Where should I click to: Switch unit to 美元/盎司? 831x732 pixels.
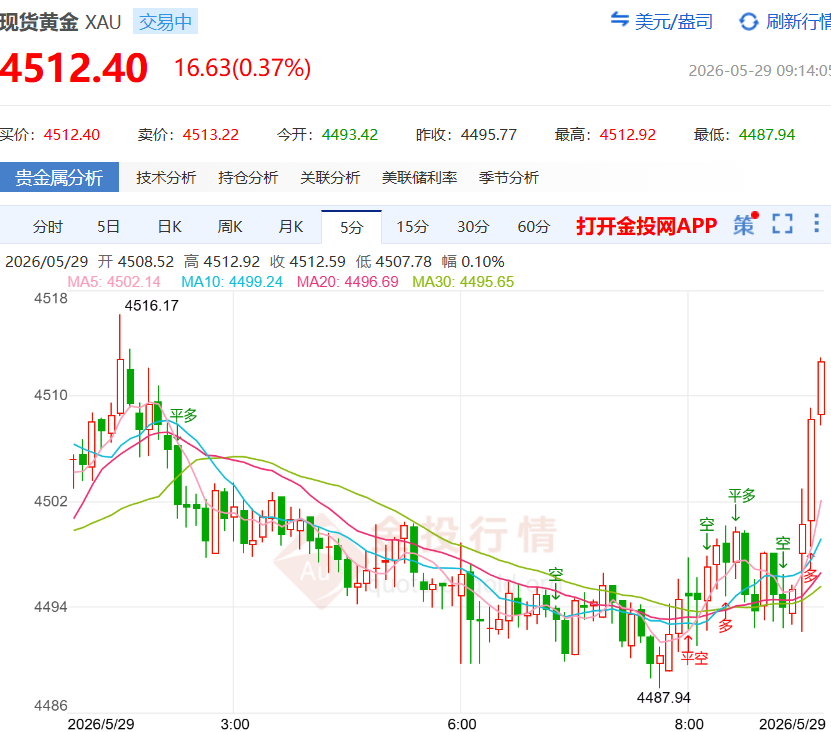pyautogui.click(x=674, y=22)
